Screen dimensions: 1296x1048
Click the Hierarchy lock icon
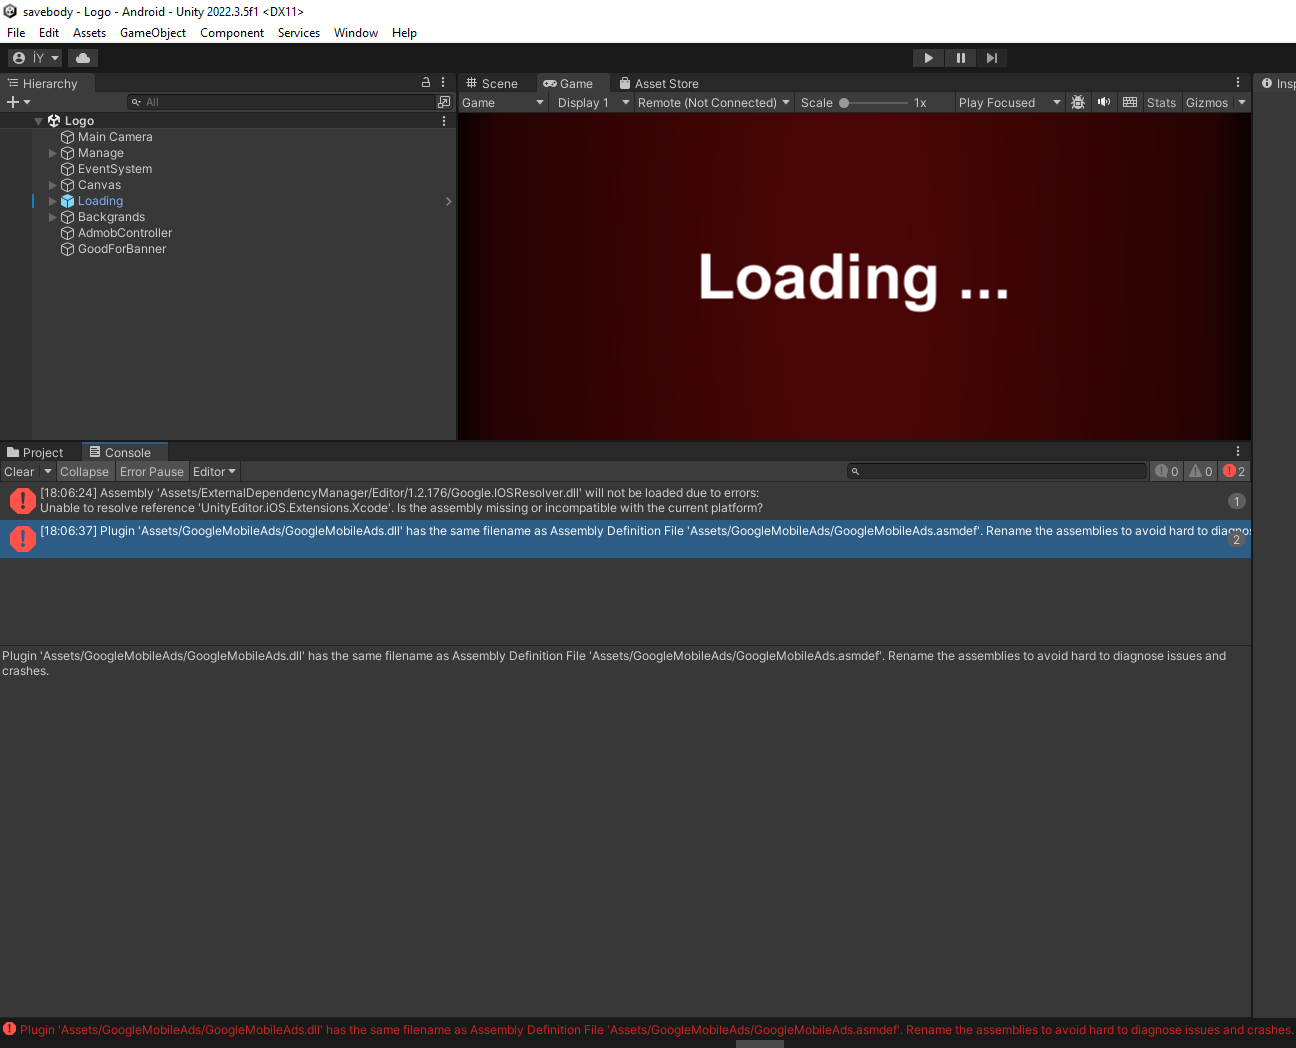click(426, 83)
